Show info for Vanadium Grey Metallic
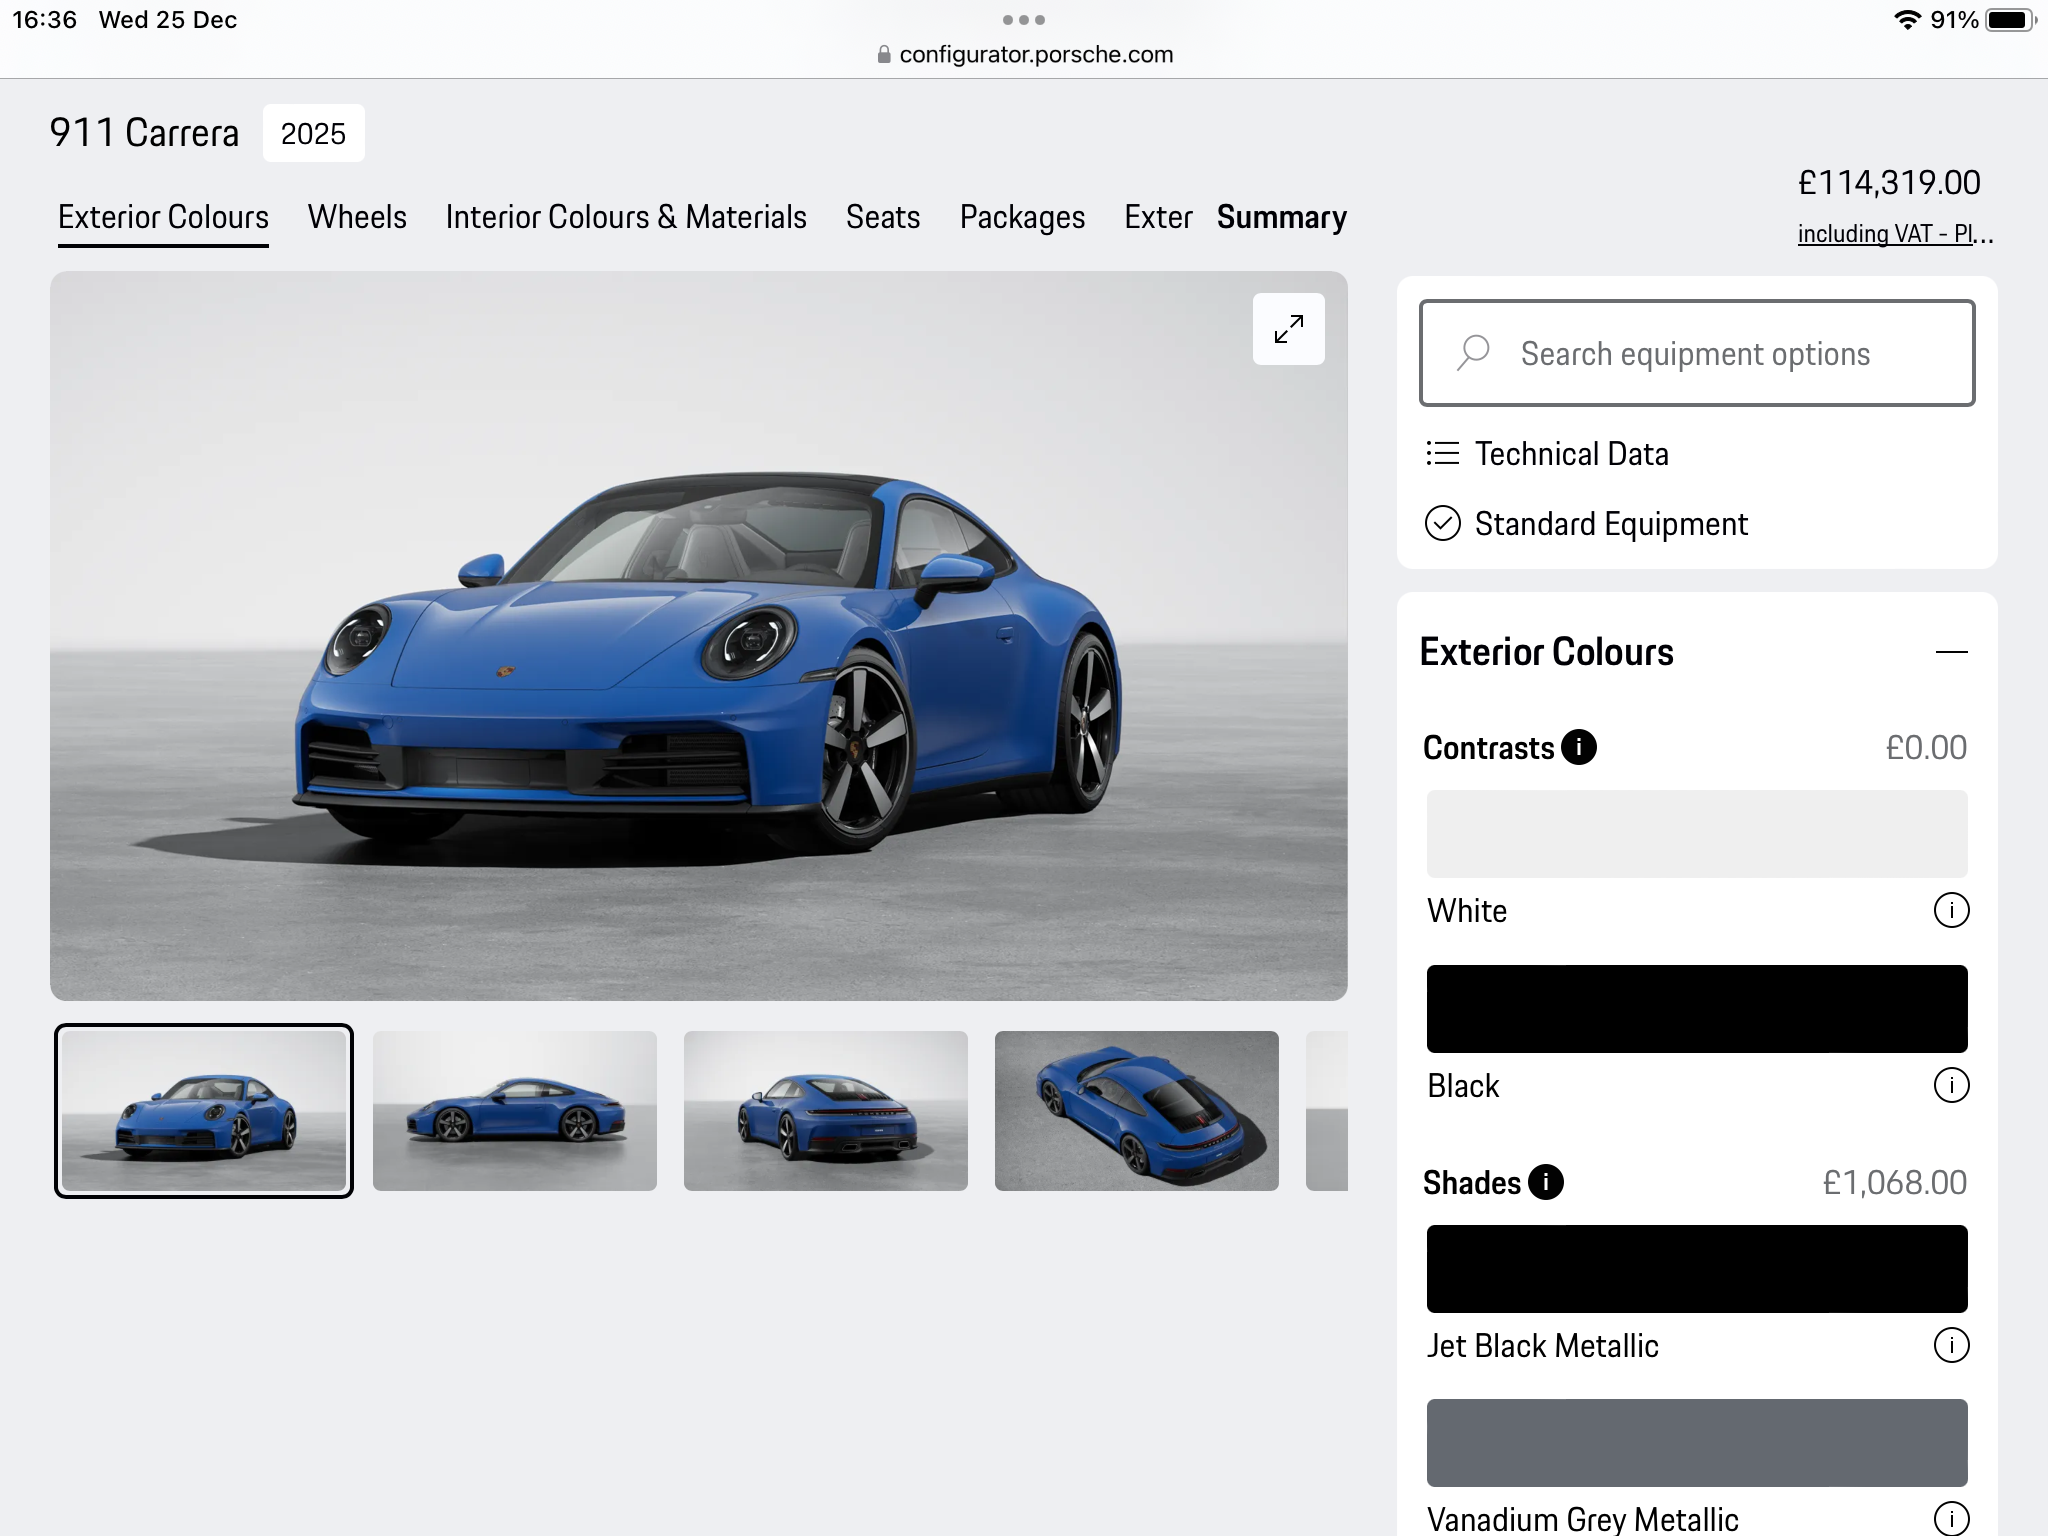This screenshot has width=2048, height=1536. [x=1950, y=1518]
